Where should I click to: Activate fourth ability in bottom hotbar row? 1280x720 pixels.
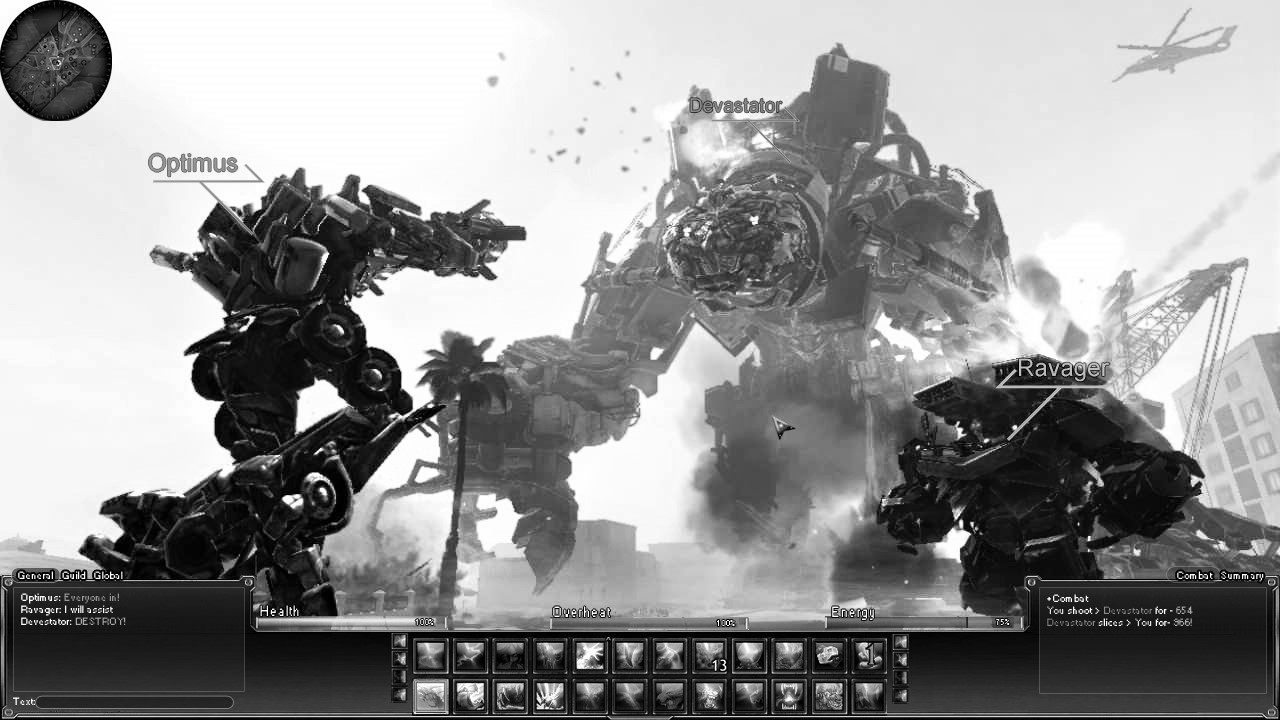point(551,696)
